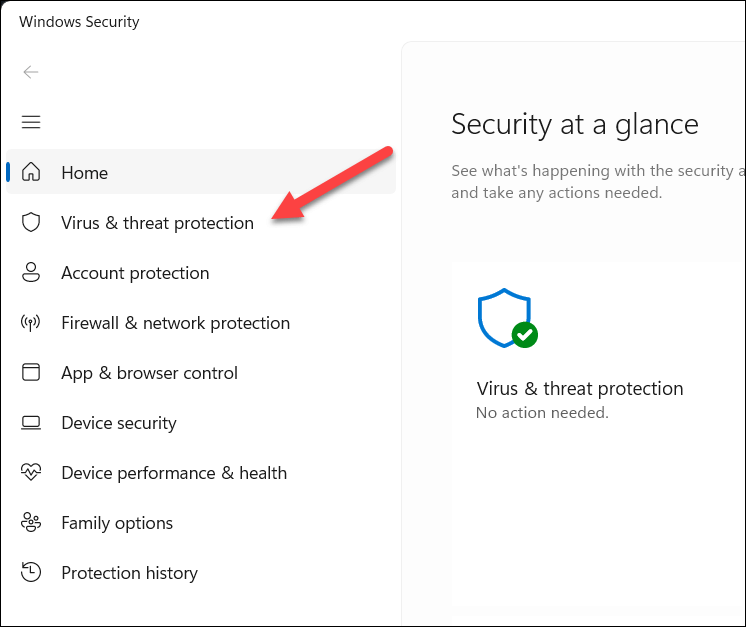Select the Account protection person icon
This screenshot has width=746, height=627.
(x=31, y=272)
